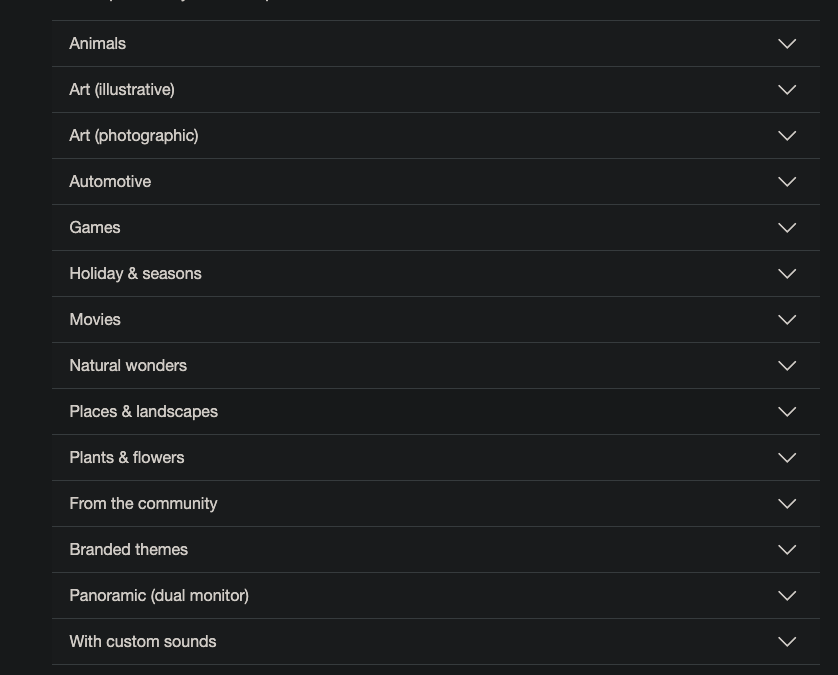Click the chevron on the Games row
Screen dimensions: 838x675
pyautogui.click(x=786, y=227)
